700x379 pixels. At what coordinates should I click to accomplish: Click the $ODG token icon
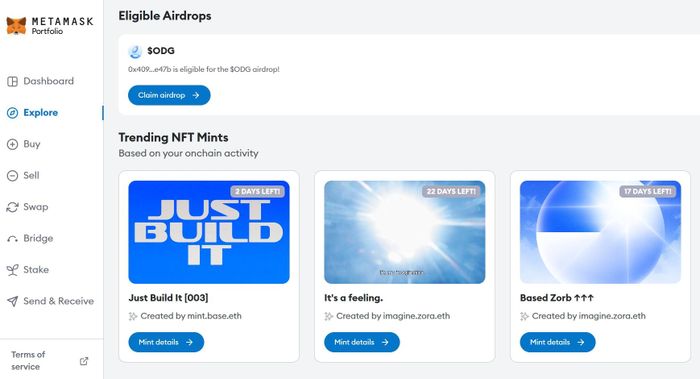[x=135, y=51]
